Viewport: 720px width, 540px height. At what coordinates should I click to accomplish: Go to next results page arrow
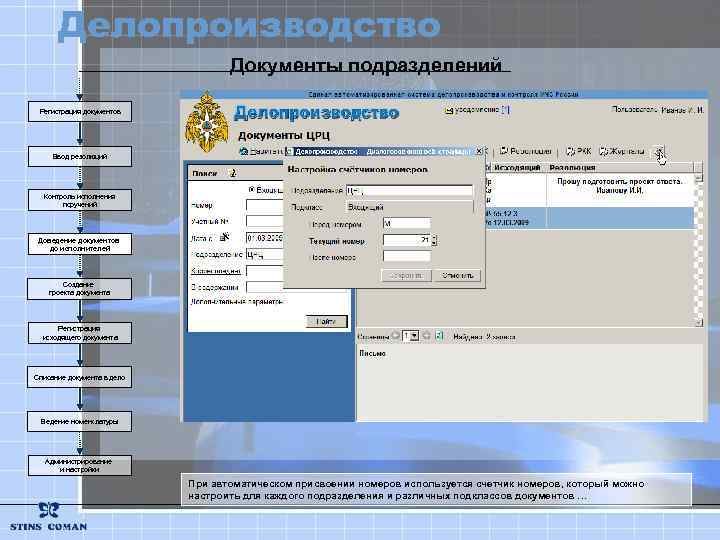tap(427, 336)
